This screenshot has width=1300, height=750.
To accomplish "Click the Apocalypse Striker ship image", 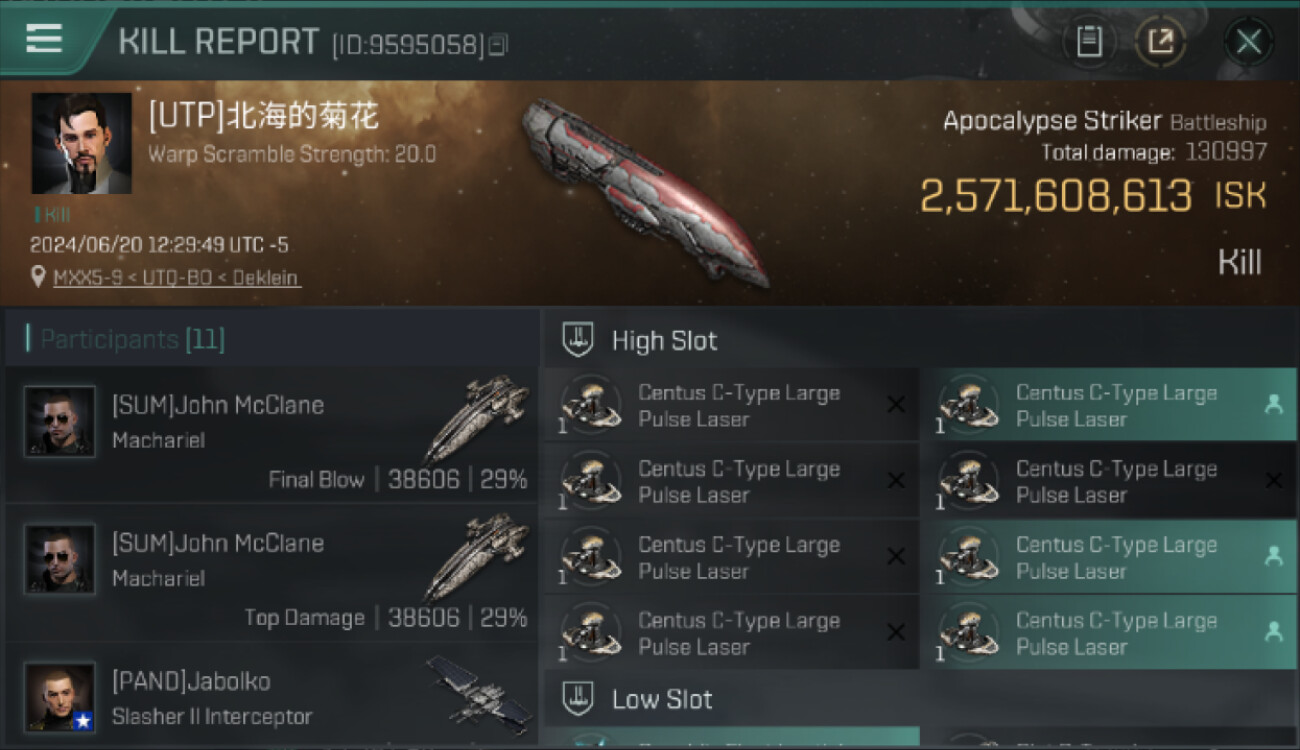I will [x=645, y=191].
